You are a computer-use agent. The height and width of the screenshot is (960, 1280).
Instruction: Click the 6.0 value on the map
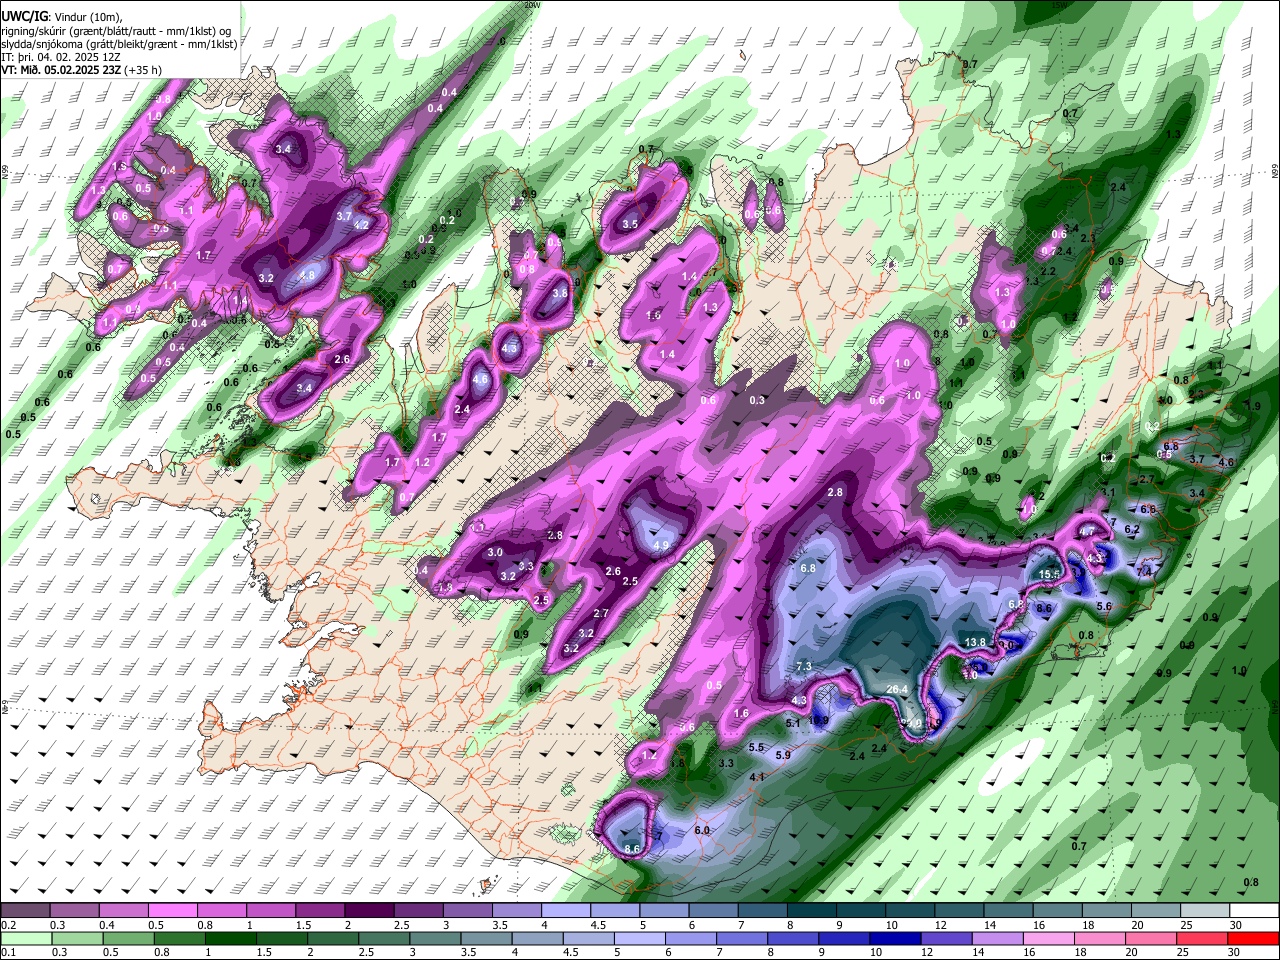point(702,831)
